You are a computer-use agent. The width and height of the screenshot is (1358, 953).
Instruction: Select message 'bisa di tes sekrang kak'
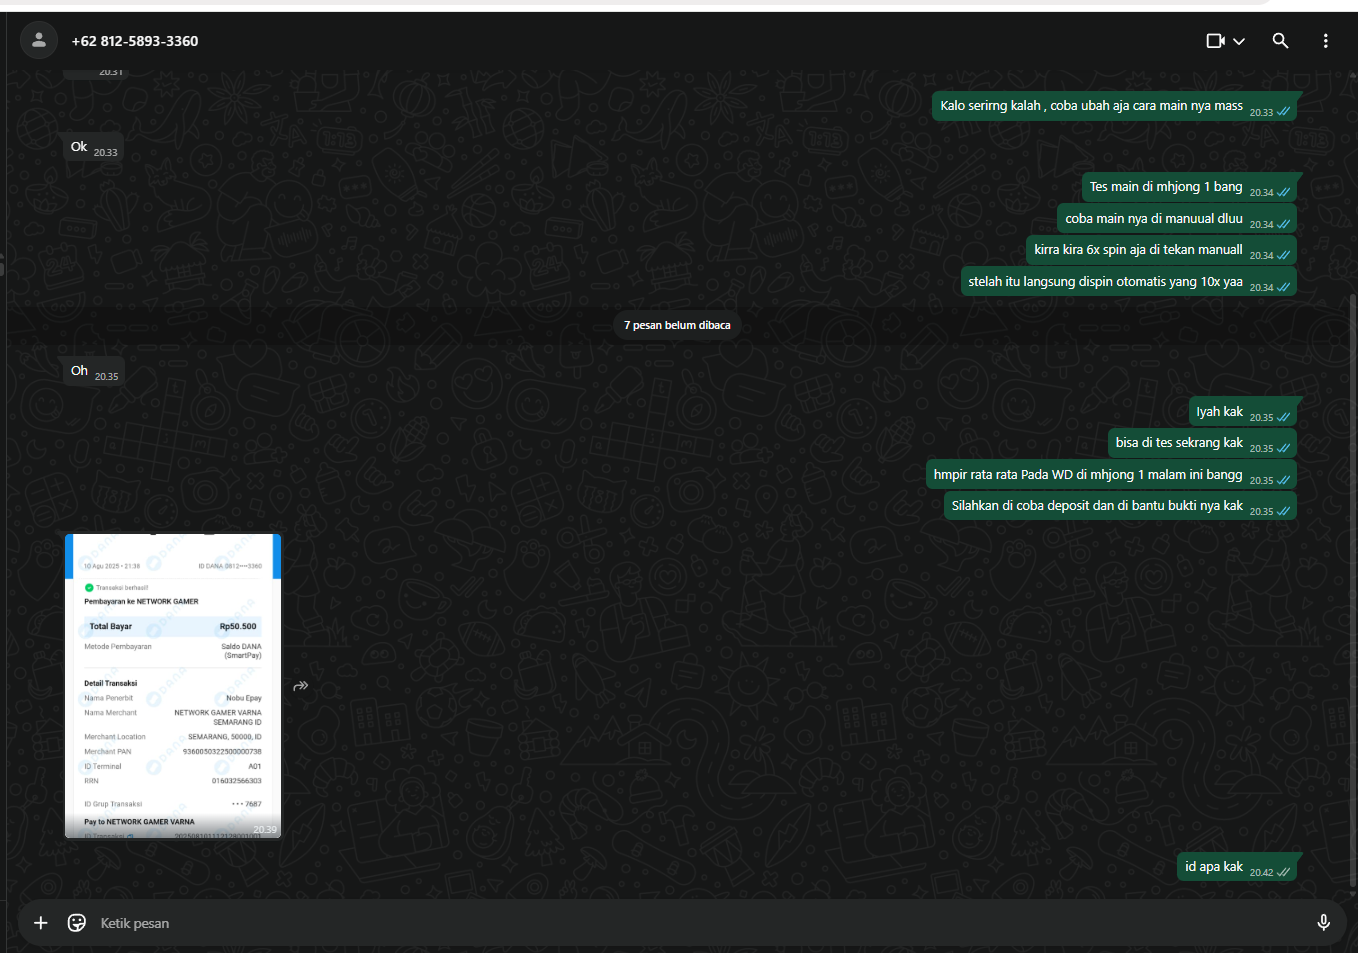coord(1202,443)
